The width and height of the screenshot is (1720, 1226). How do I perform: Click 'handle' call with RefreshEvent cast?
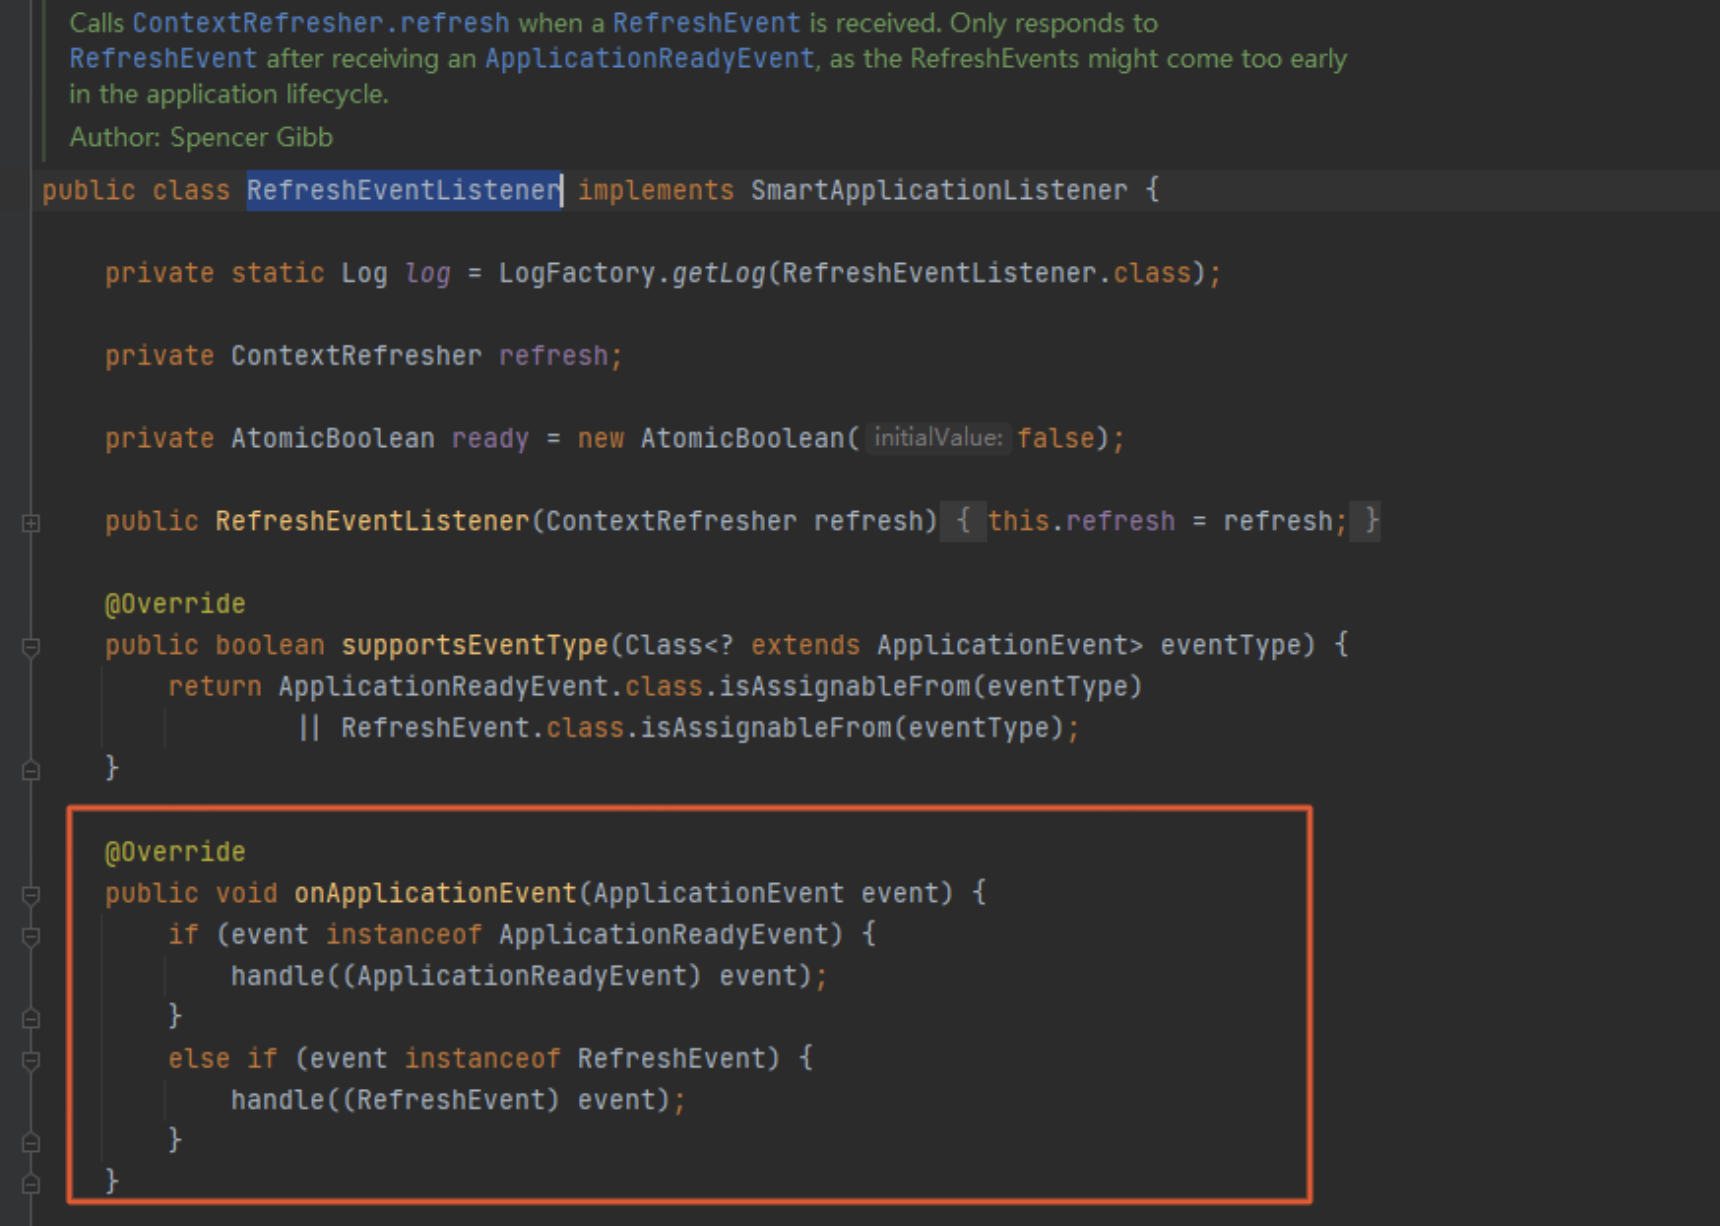coord(278,1100)
